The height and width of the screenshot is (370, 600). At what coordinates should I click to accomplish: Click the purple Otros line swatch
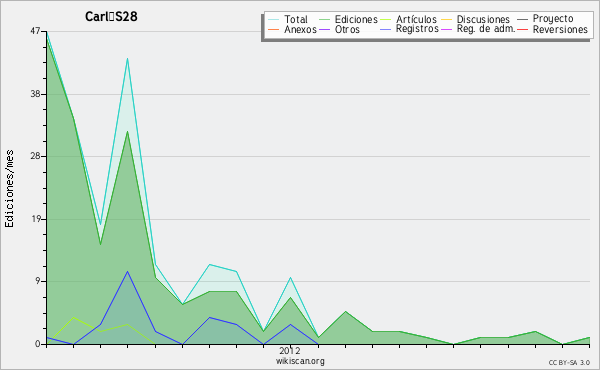click(324, 29)
